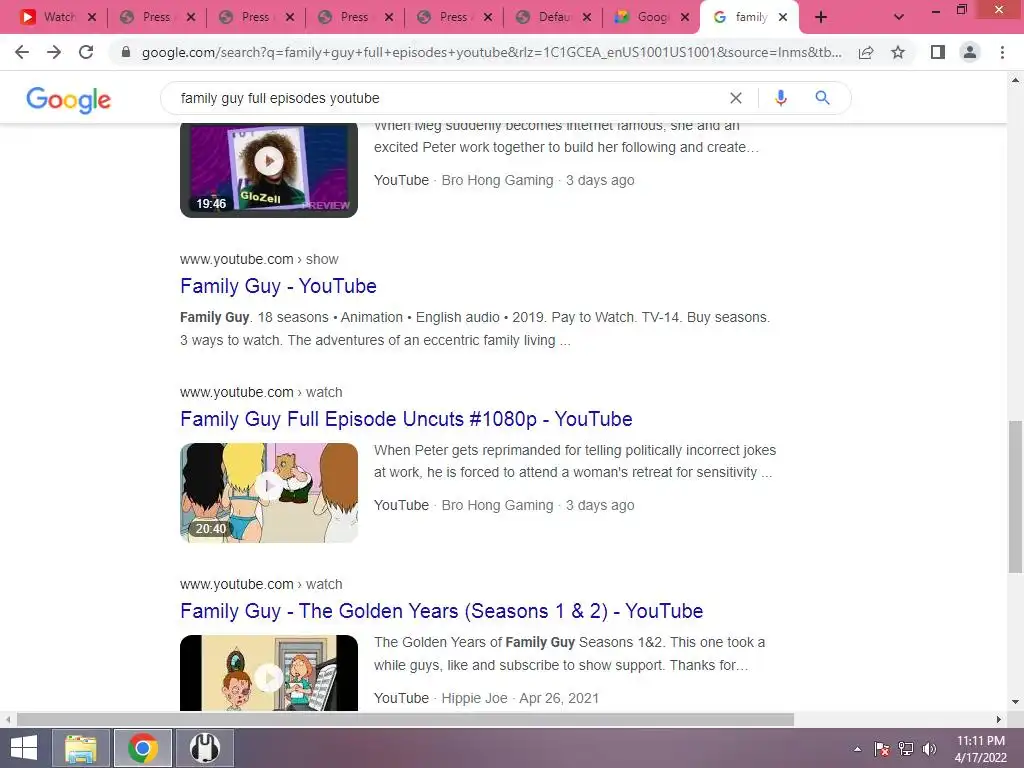
Task: Go forward with the browser forward arrow
Action: coord(54,52)
